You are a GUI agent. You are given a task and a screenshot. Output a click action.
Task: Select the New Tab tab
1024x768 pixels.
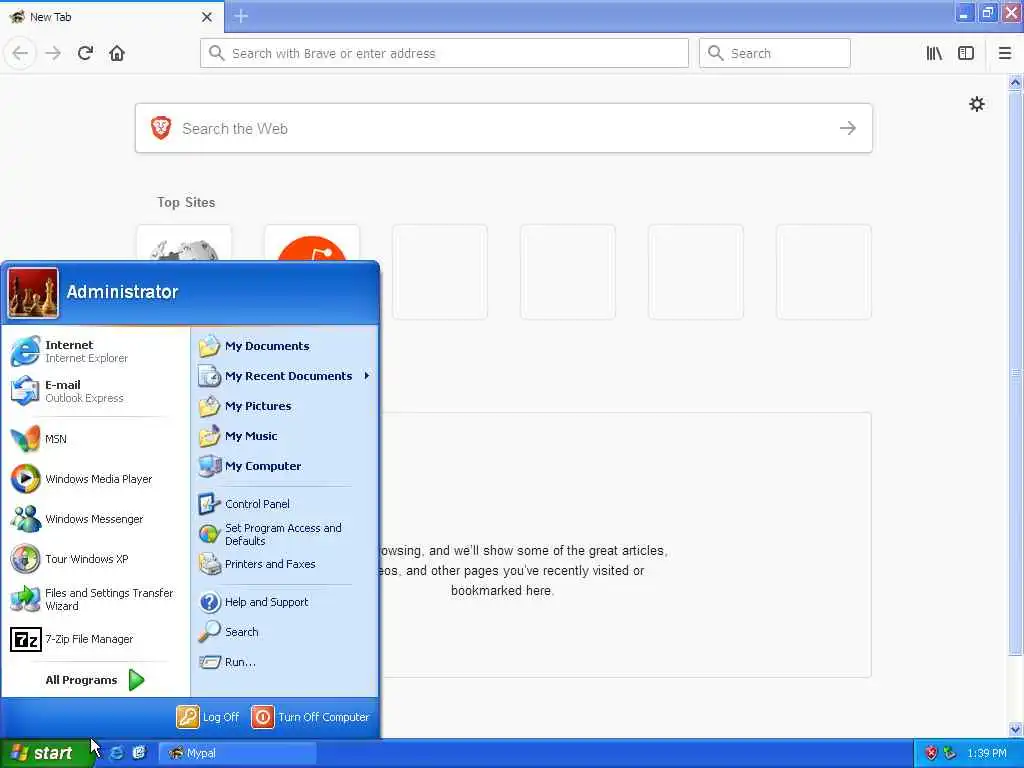[112, 17]
